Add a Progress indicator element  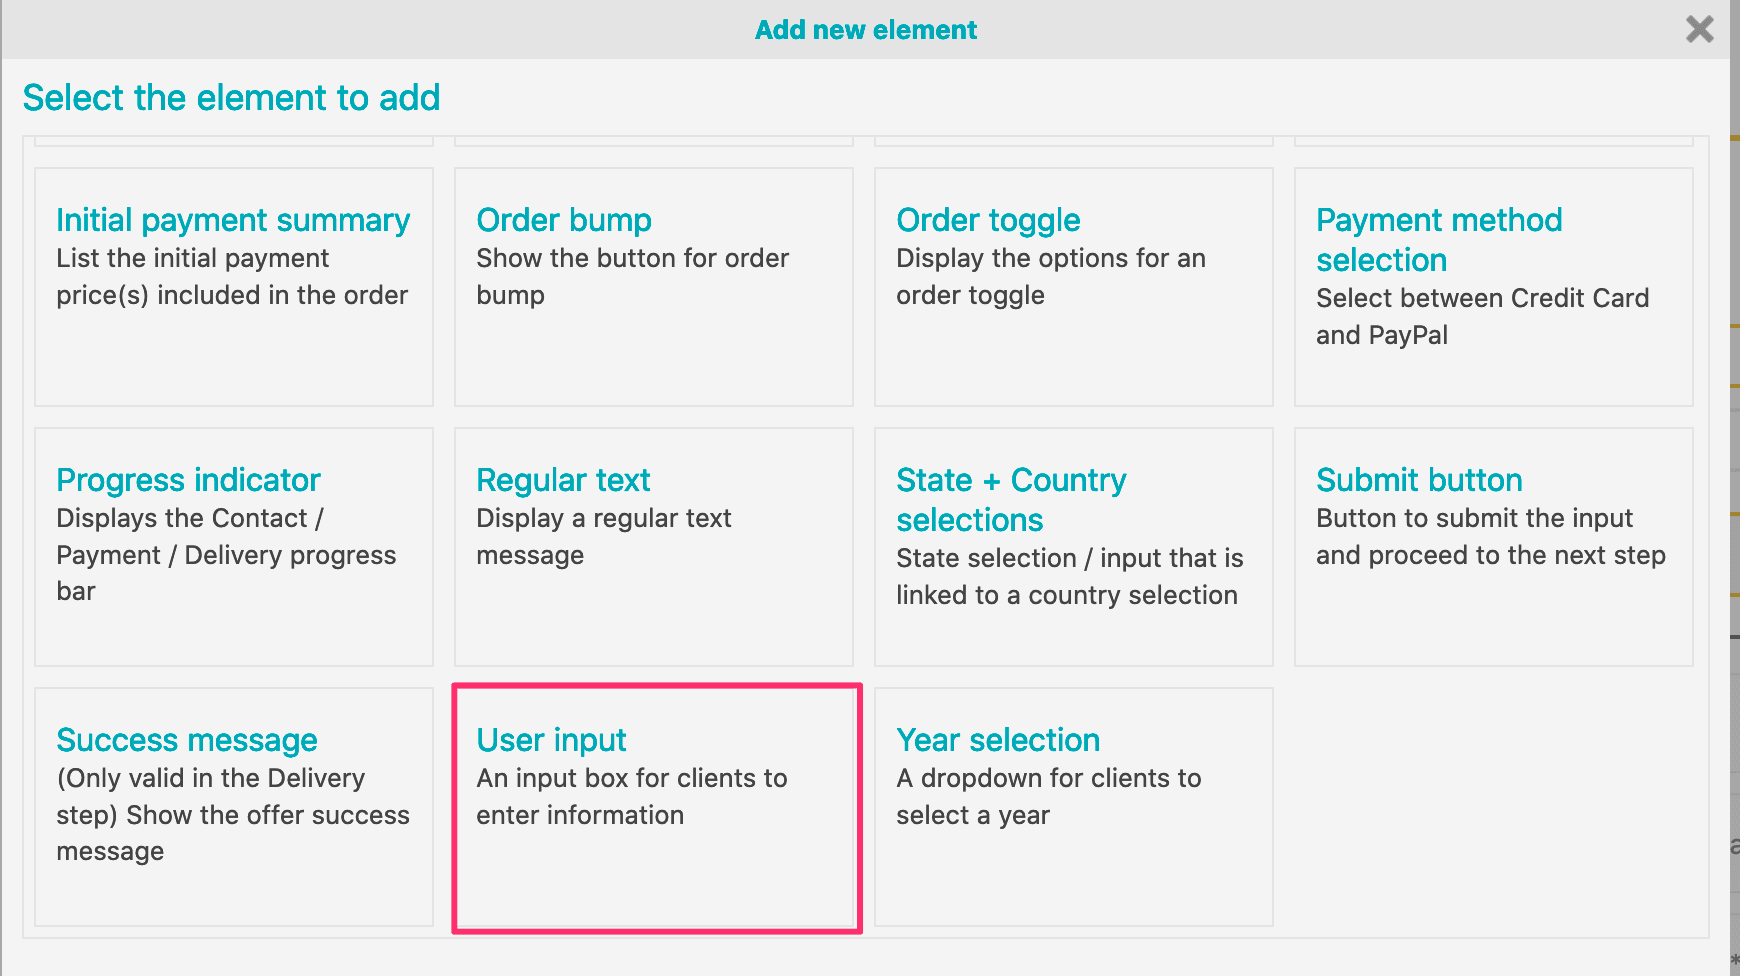click(233, 547)
